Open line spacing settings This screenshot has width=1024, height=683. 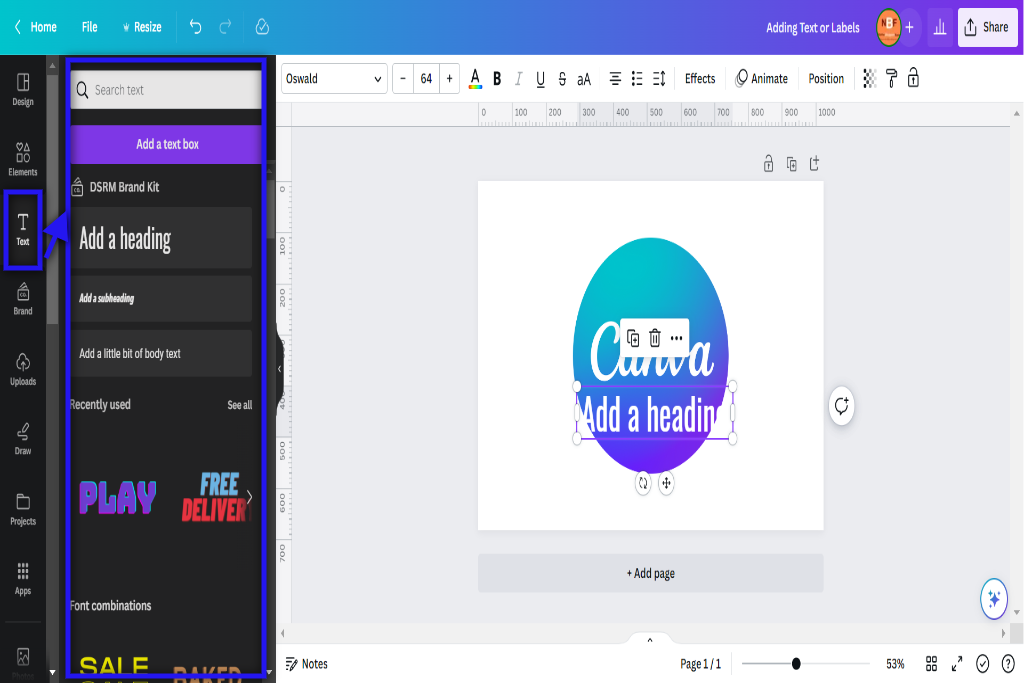pyautogui.click(x=659, y=78)
